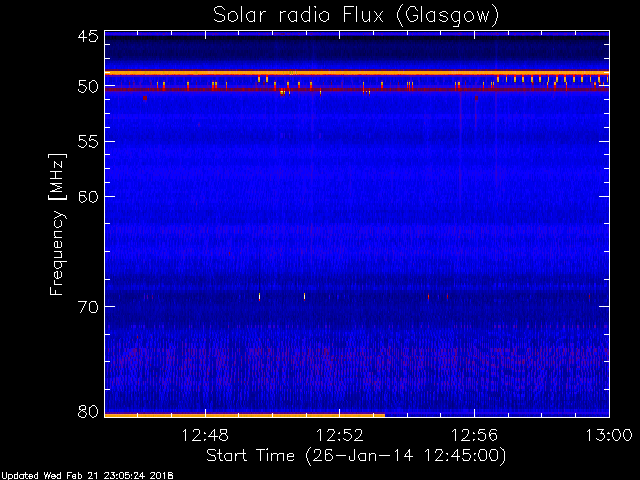Click the 'Start Time (26-Jan-14 12:45:00)' label

[x=356, y=456]
